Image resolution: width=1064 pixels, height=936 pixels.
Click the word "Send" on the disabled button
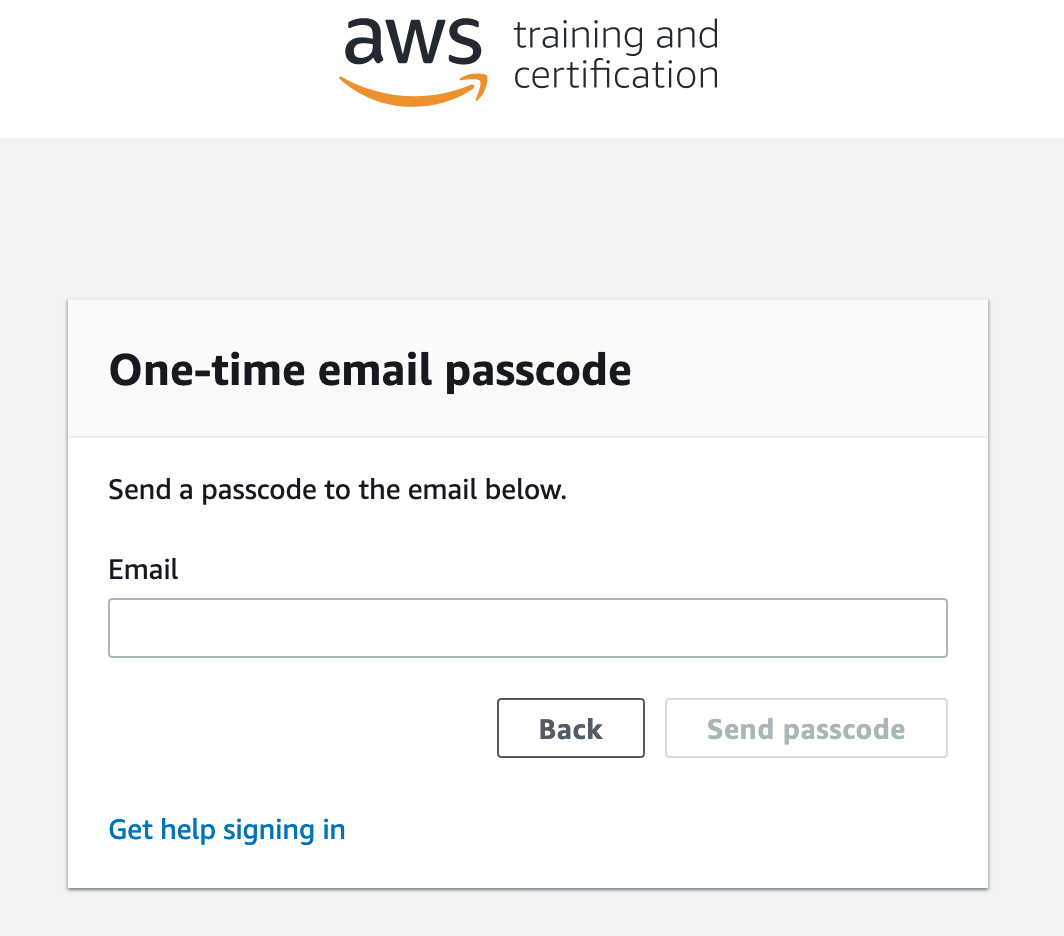(x=740, y=729)
